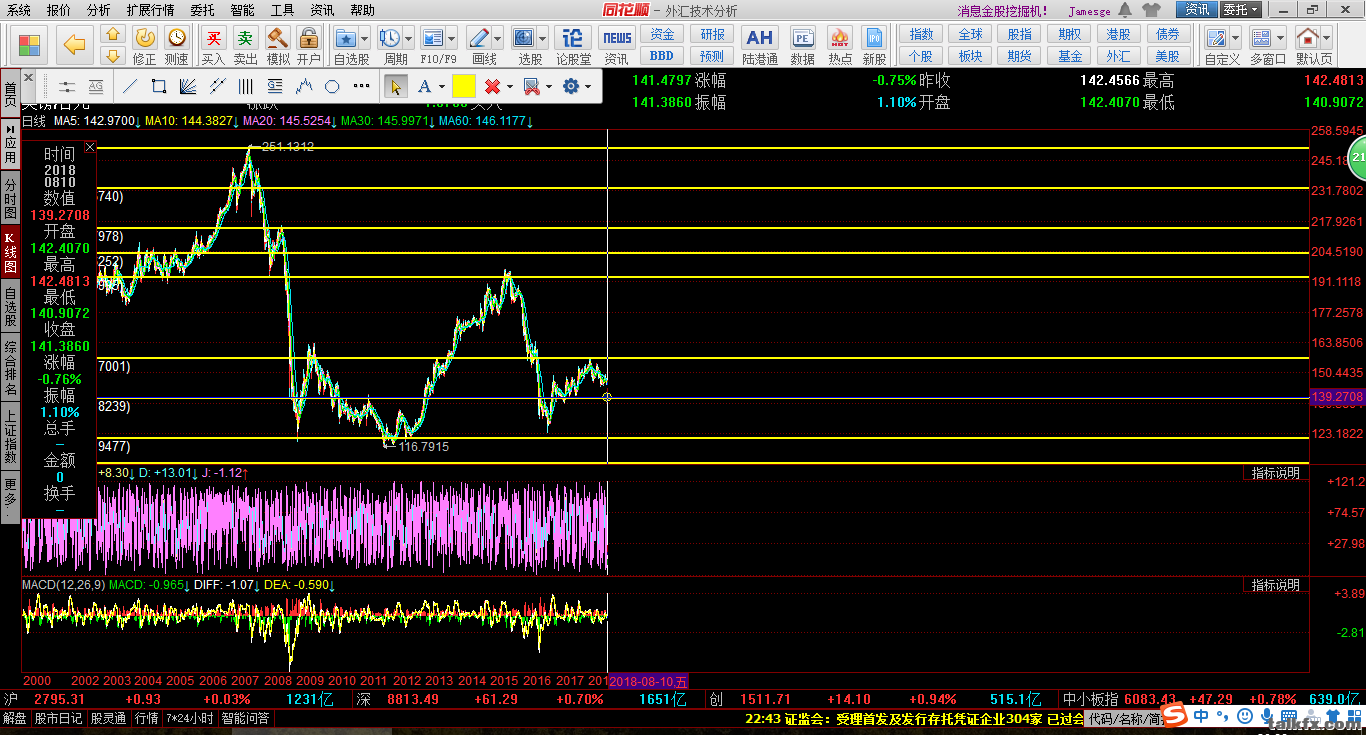Open the 模拟 simulation gavel icon
Screen dimensions: 1366x735
278,45
